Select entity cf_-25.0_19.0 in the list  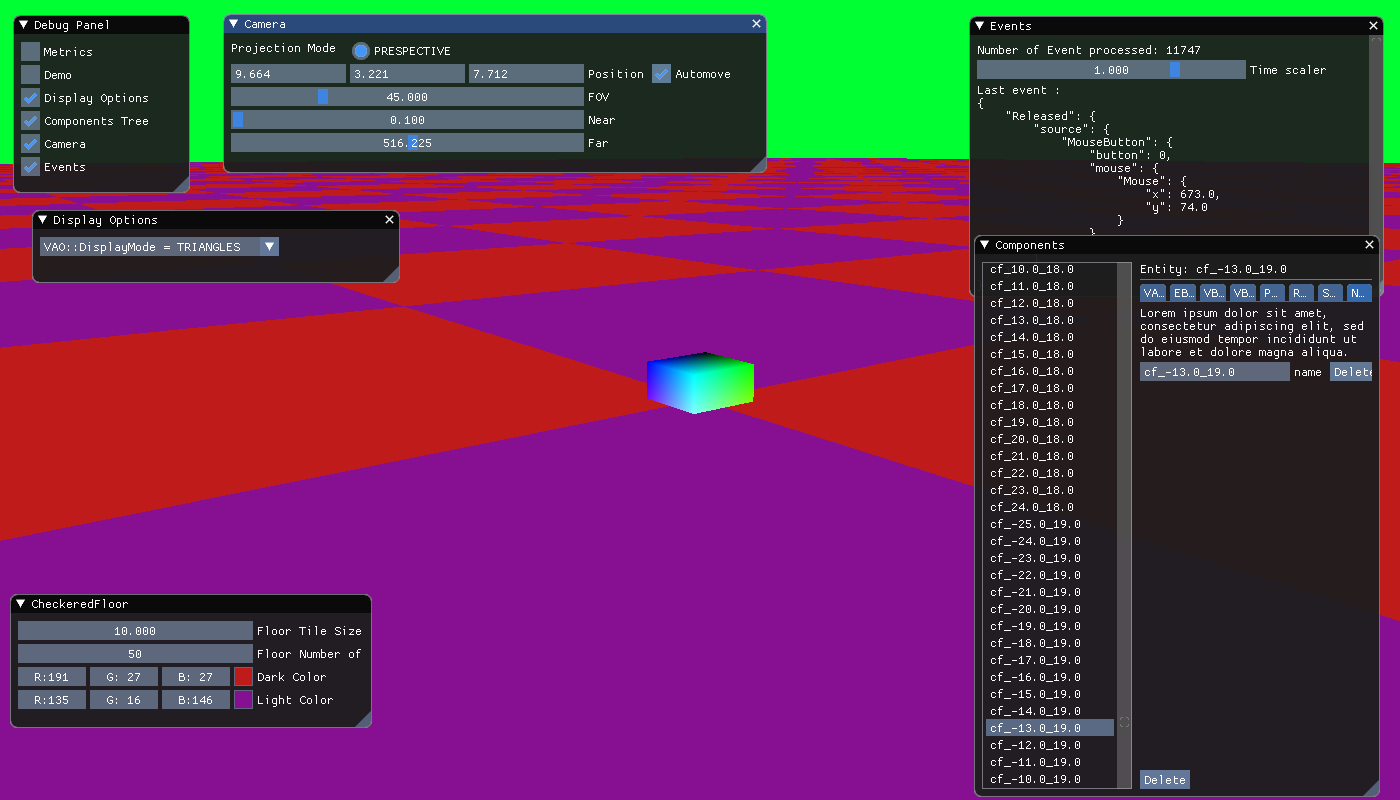(x=1050, y=524)
